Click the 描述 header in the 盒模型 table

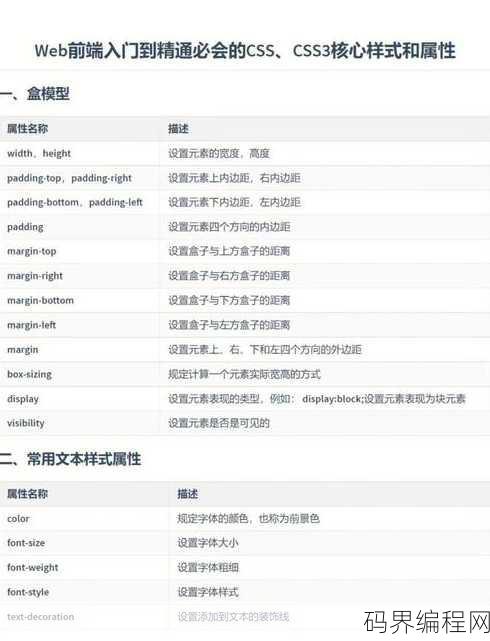(x=178, y=129)
